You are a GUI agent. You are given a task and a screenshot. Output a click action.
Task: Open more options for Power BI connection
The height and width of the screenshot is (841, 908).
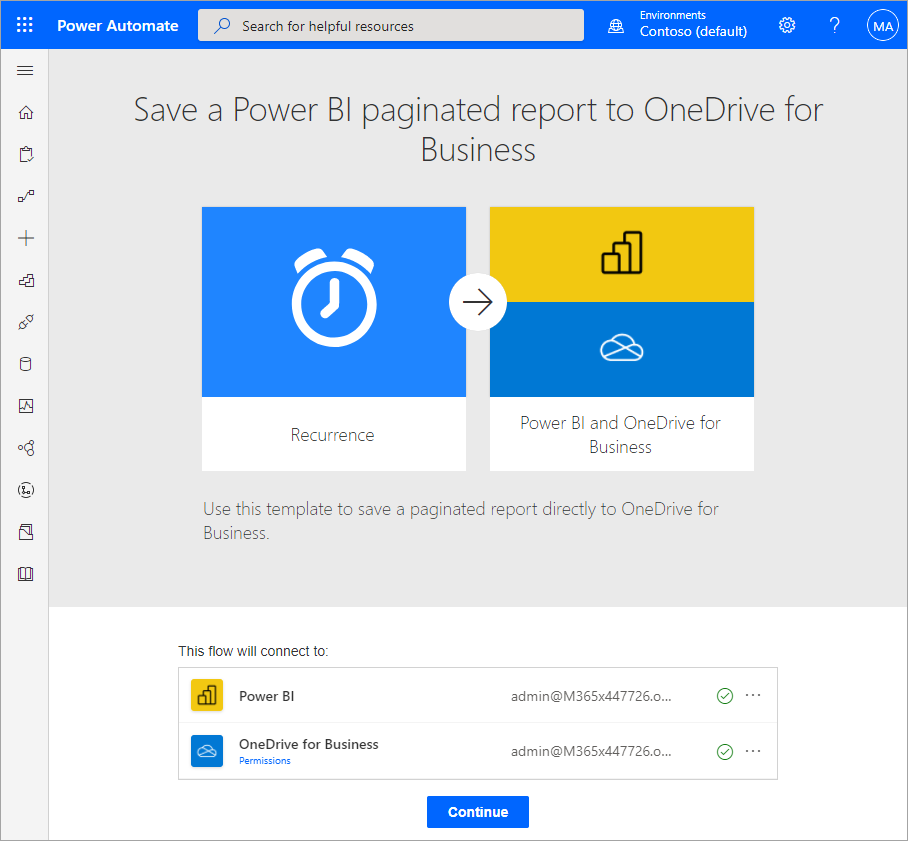tap(753, 695)
